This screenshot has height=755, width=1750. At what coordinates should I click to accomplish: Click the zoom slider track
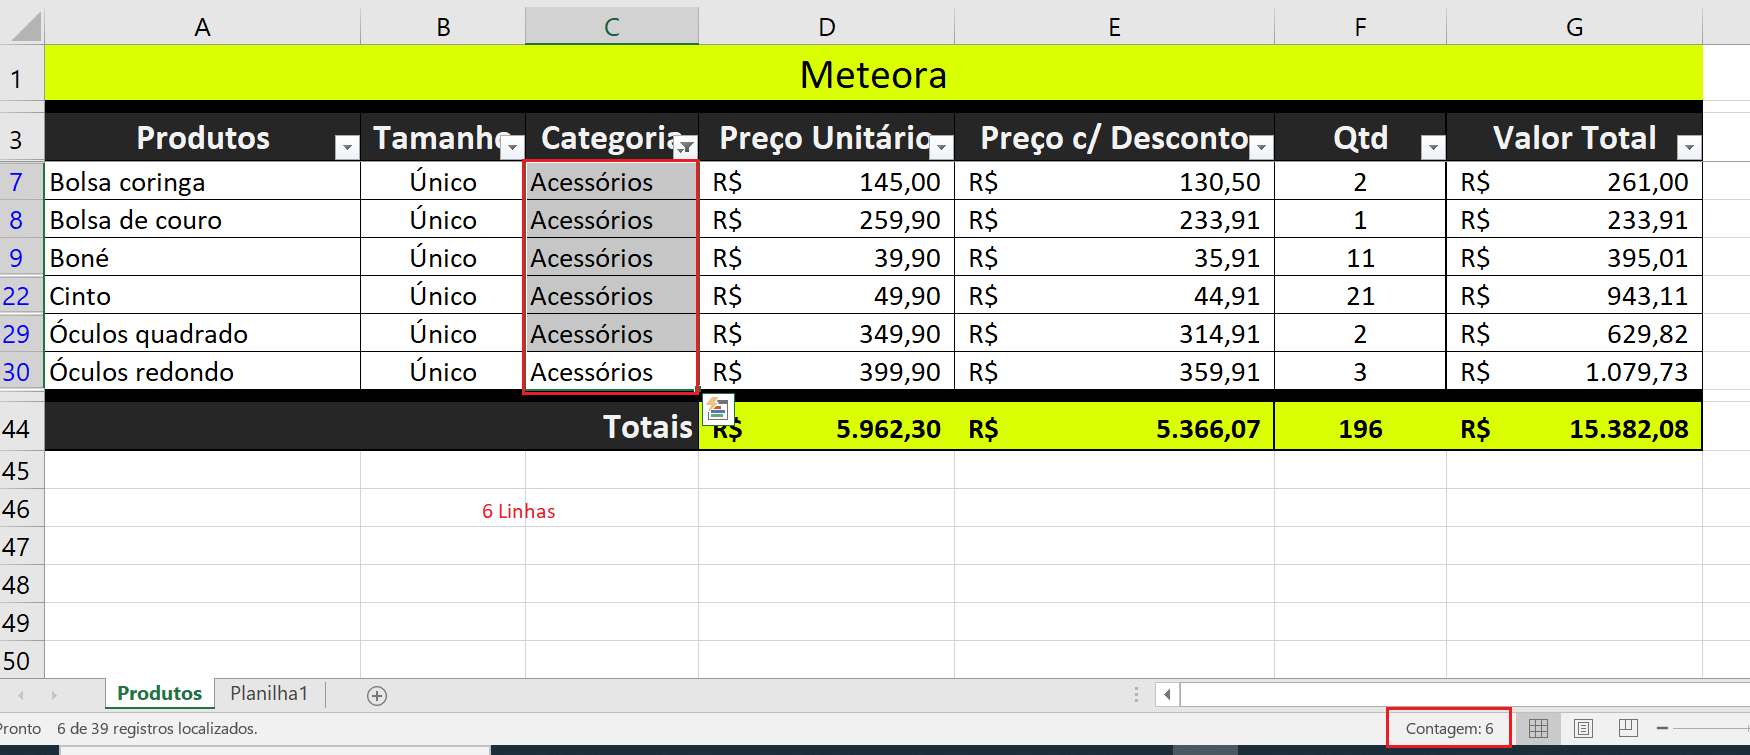(1711, 728)
